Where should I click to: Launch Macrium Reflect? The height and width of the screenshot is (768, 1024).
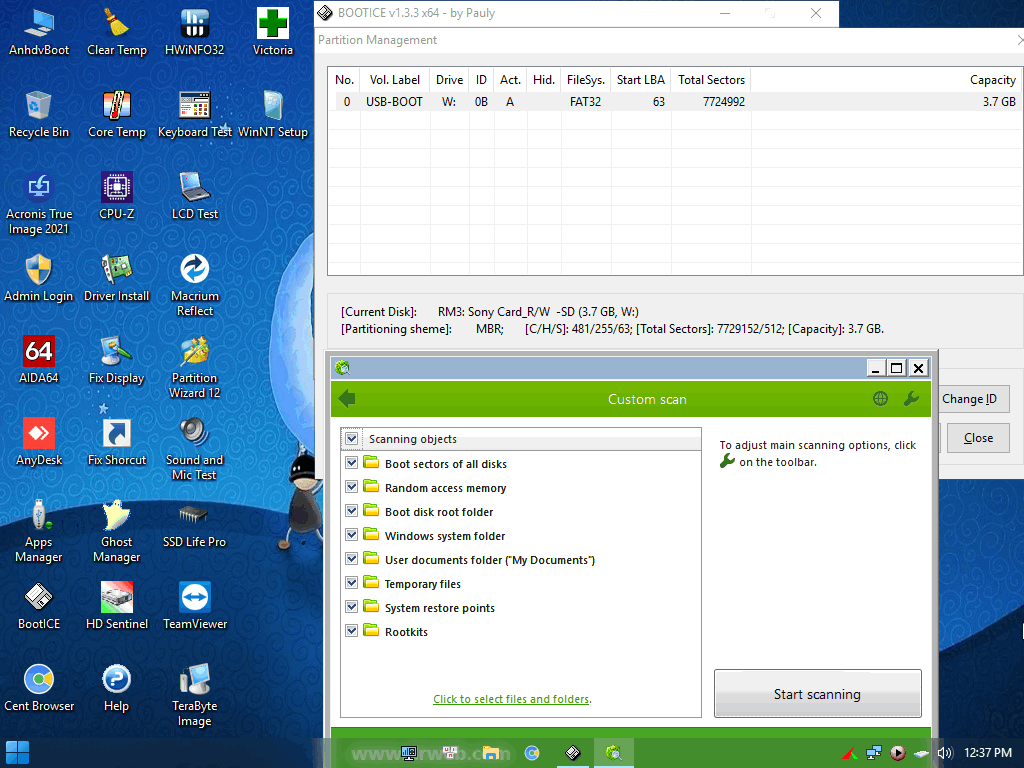[x=195, y=286]
